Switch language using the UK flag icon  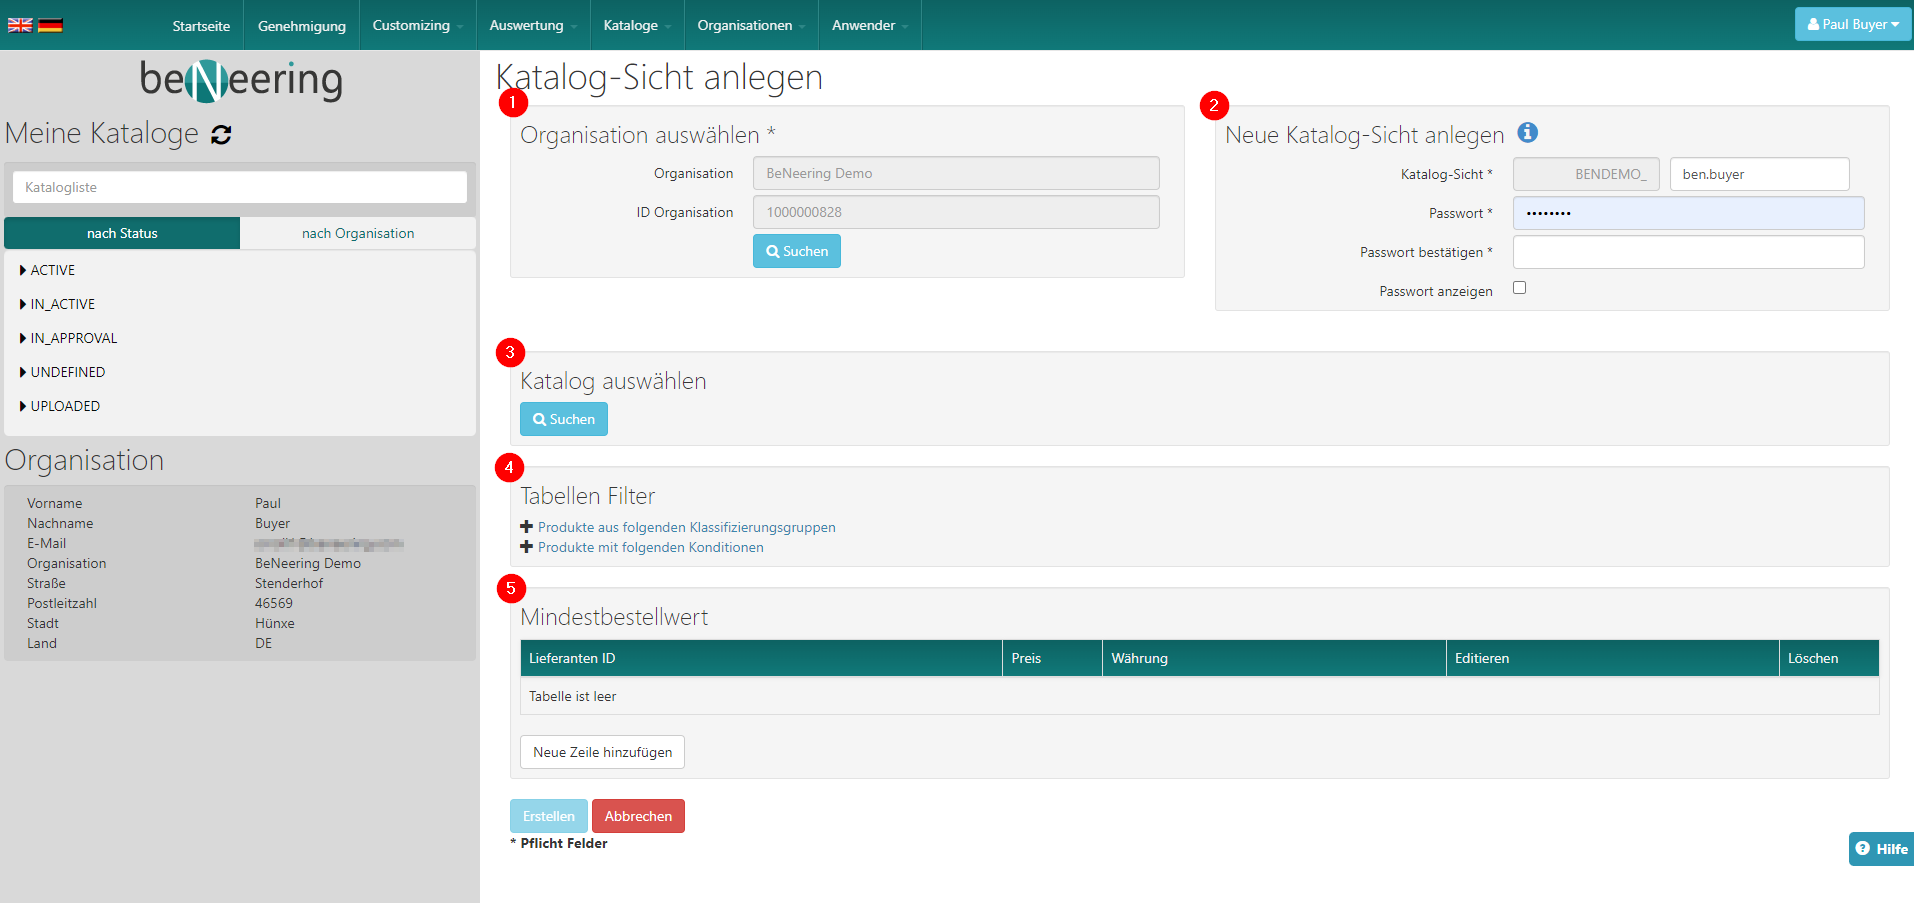click(20, 25)
